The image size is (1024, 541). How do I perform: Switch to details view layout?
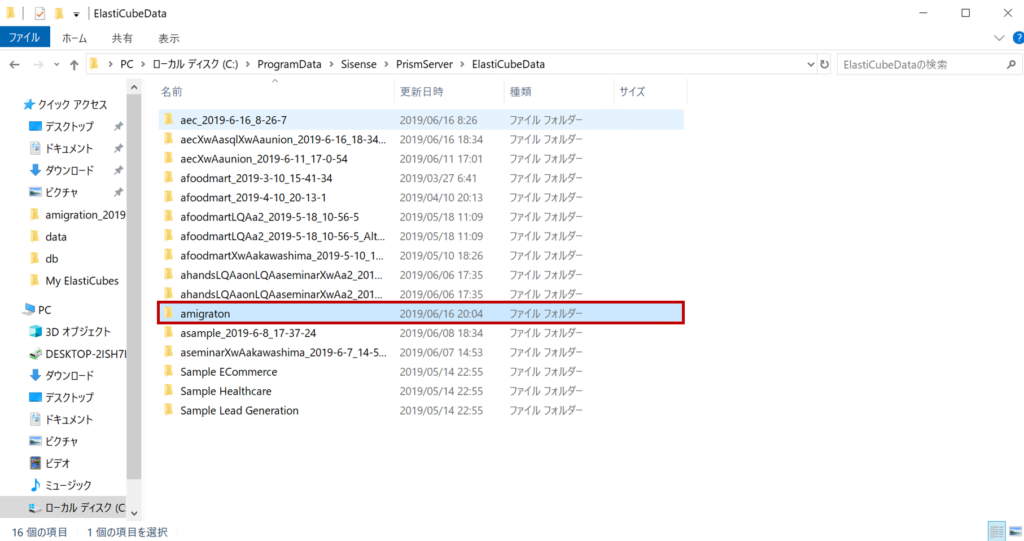pos(996,531)
